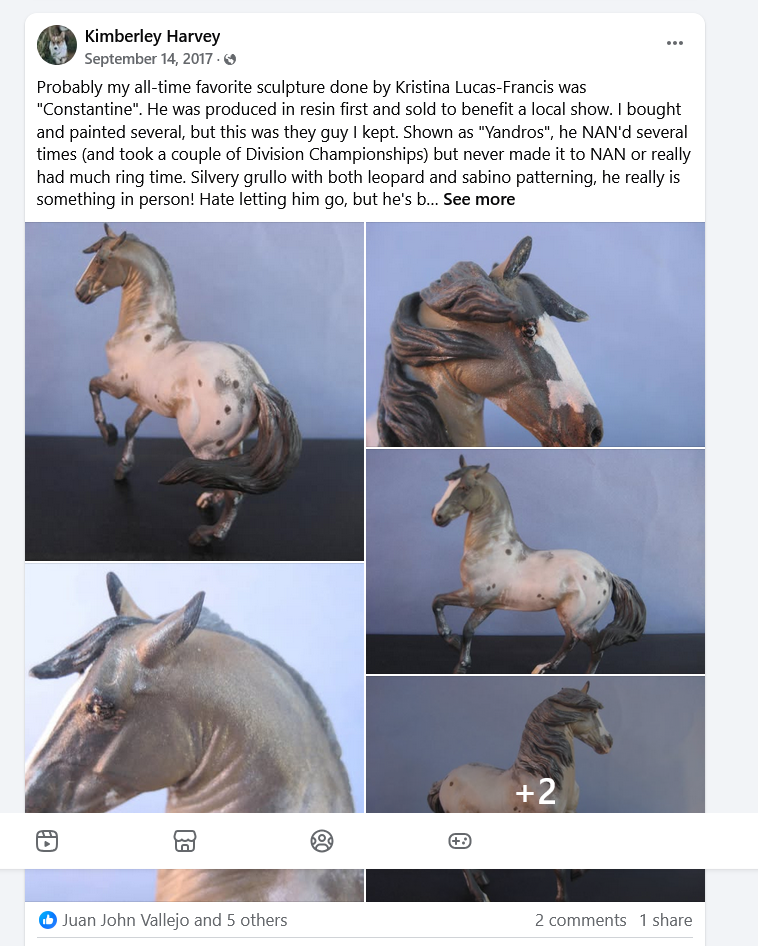This screenshot has height=946, width=758.
Task: Click the post description text body
Action: (x=365, y=143)
